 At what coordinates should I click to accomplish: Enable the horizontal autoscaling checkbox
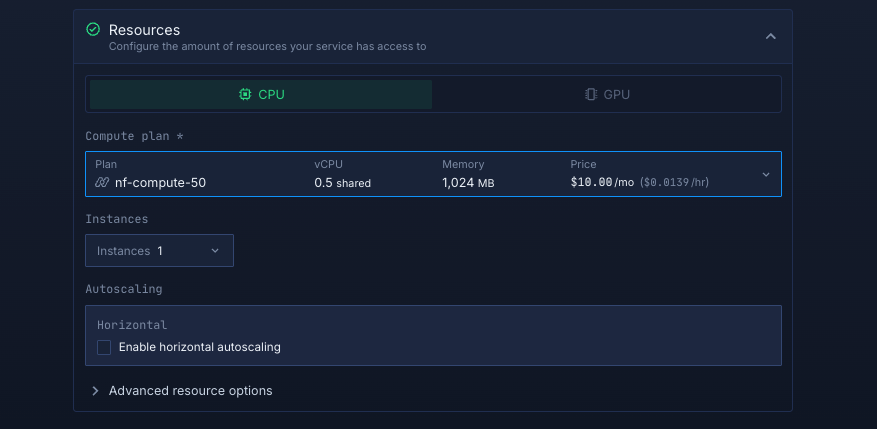(x=104, y=347)
